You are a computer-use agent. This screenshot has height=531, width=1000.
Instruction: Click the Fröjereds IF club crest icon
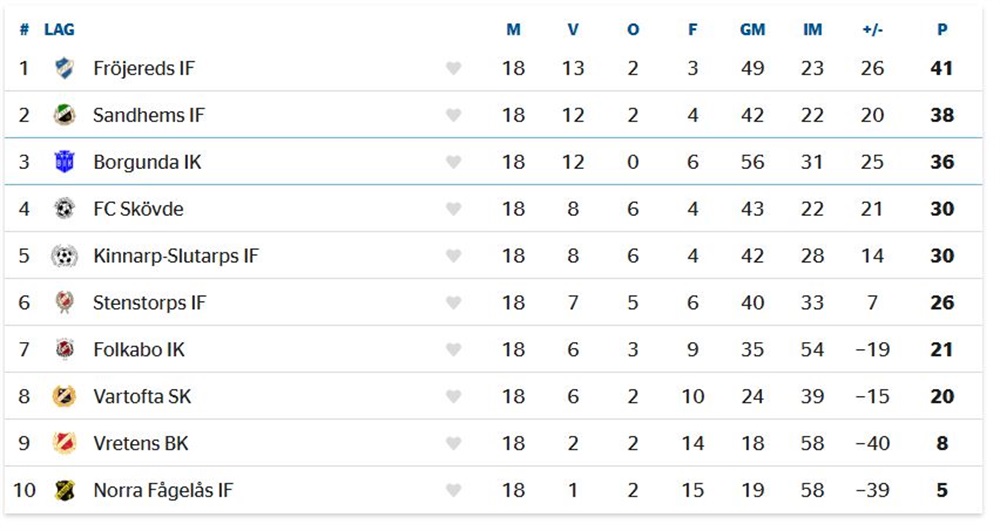pos(64,69)
